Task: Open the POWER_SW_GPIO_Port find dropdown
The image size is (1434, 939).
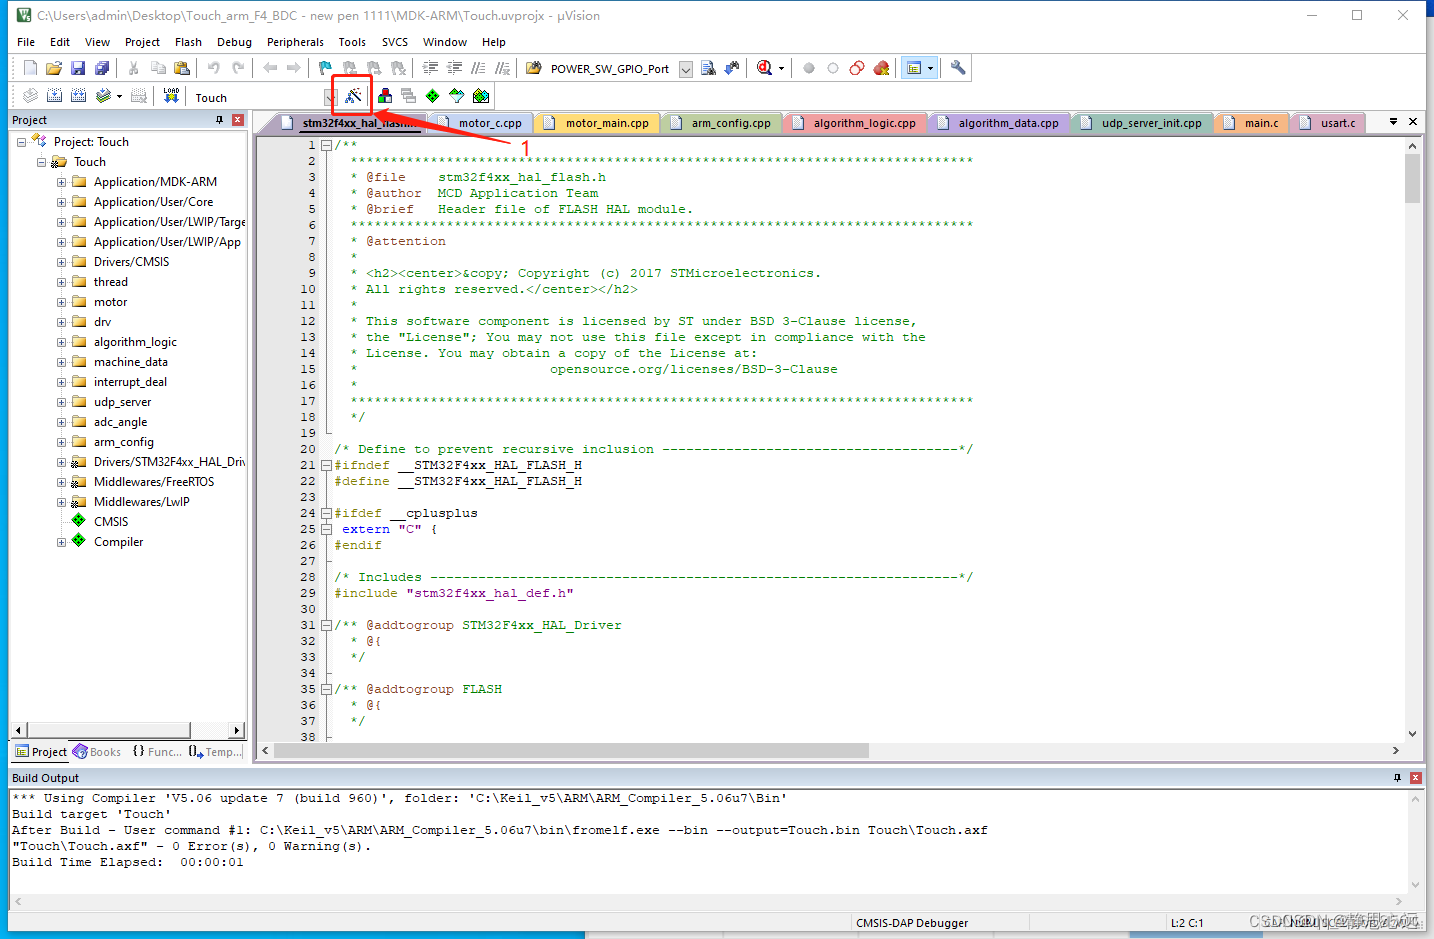Action: pyautogui.click(x=686, y=69)
